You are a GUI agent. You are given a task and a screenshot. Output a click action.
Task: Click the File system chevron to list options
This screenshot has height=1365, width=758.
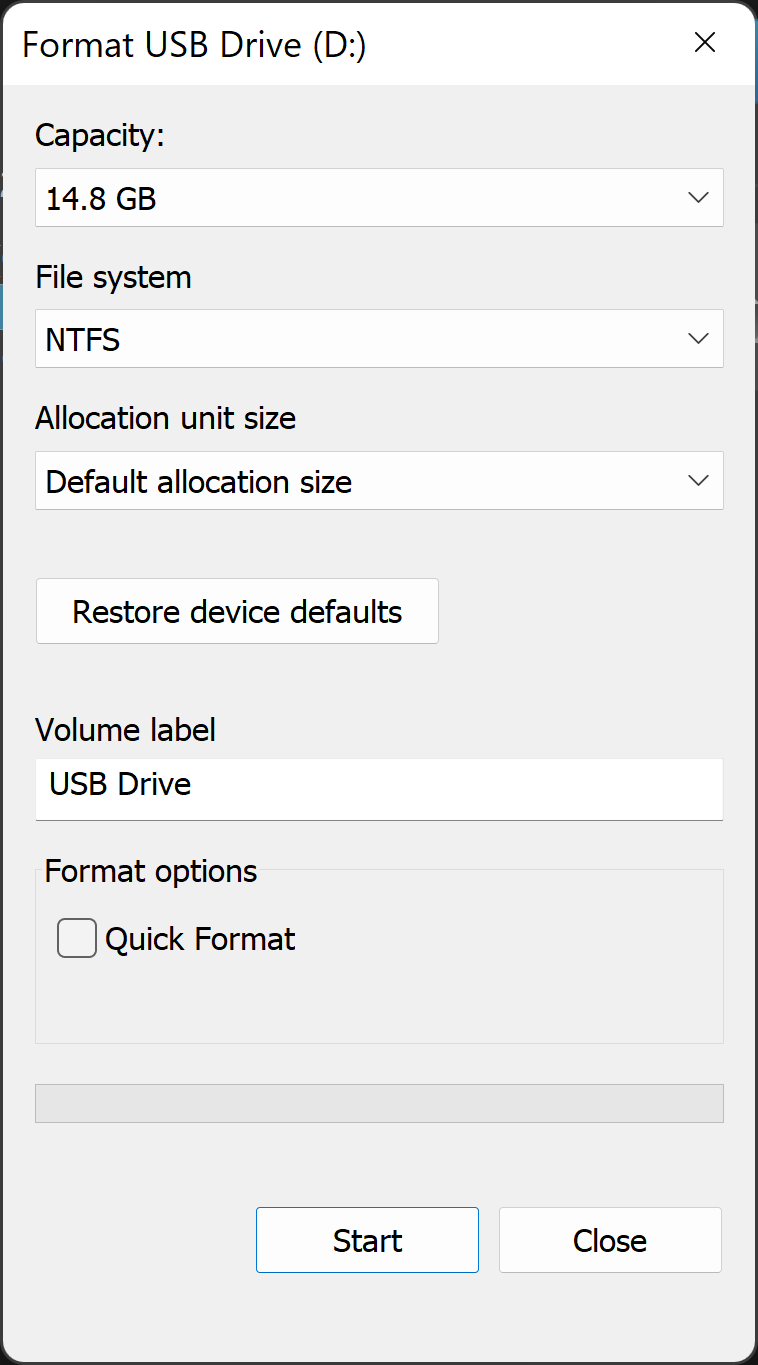698,338
